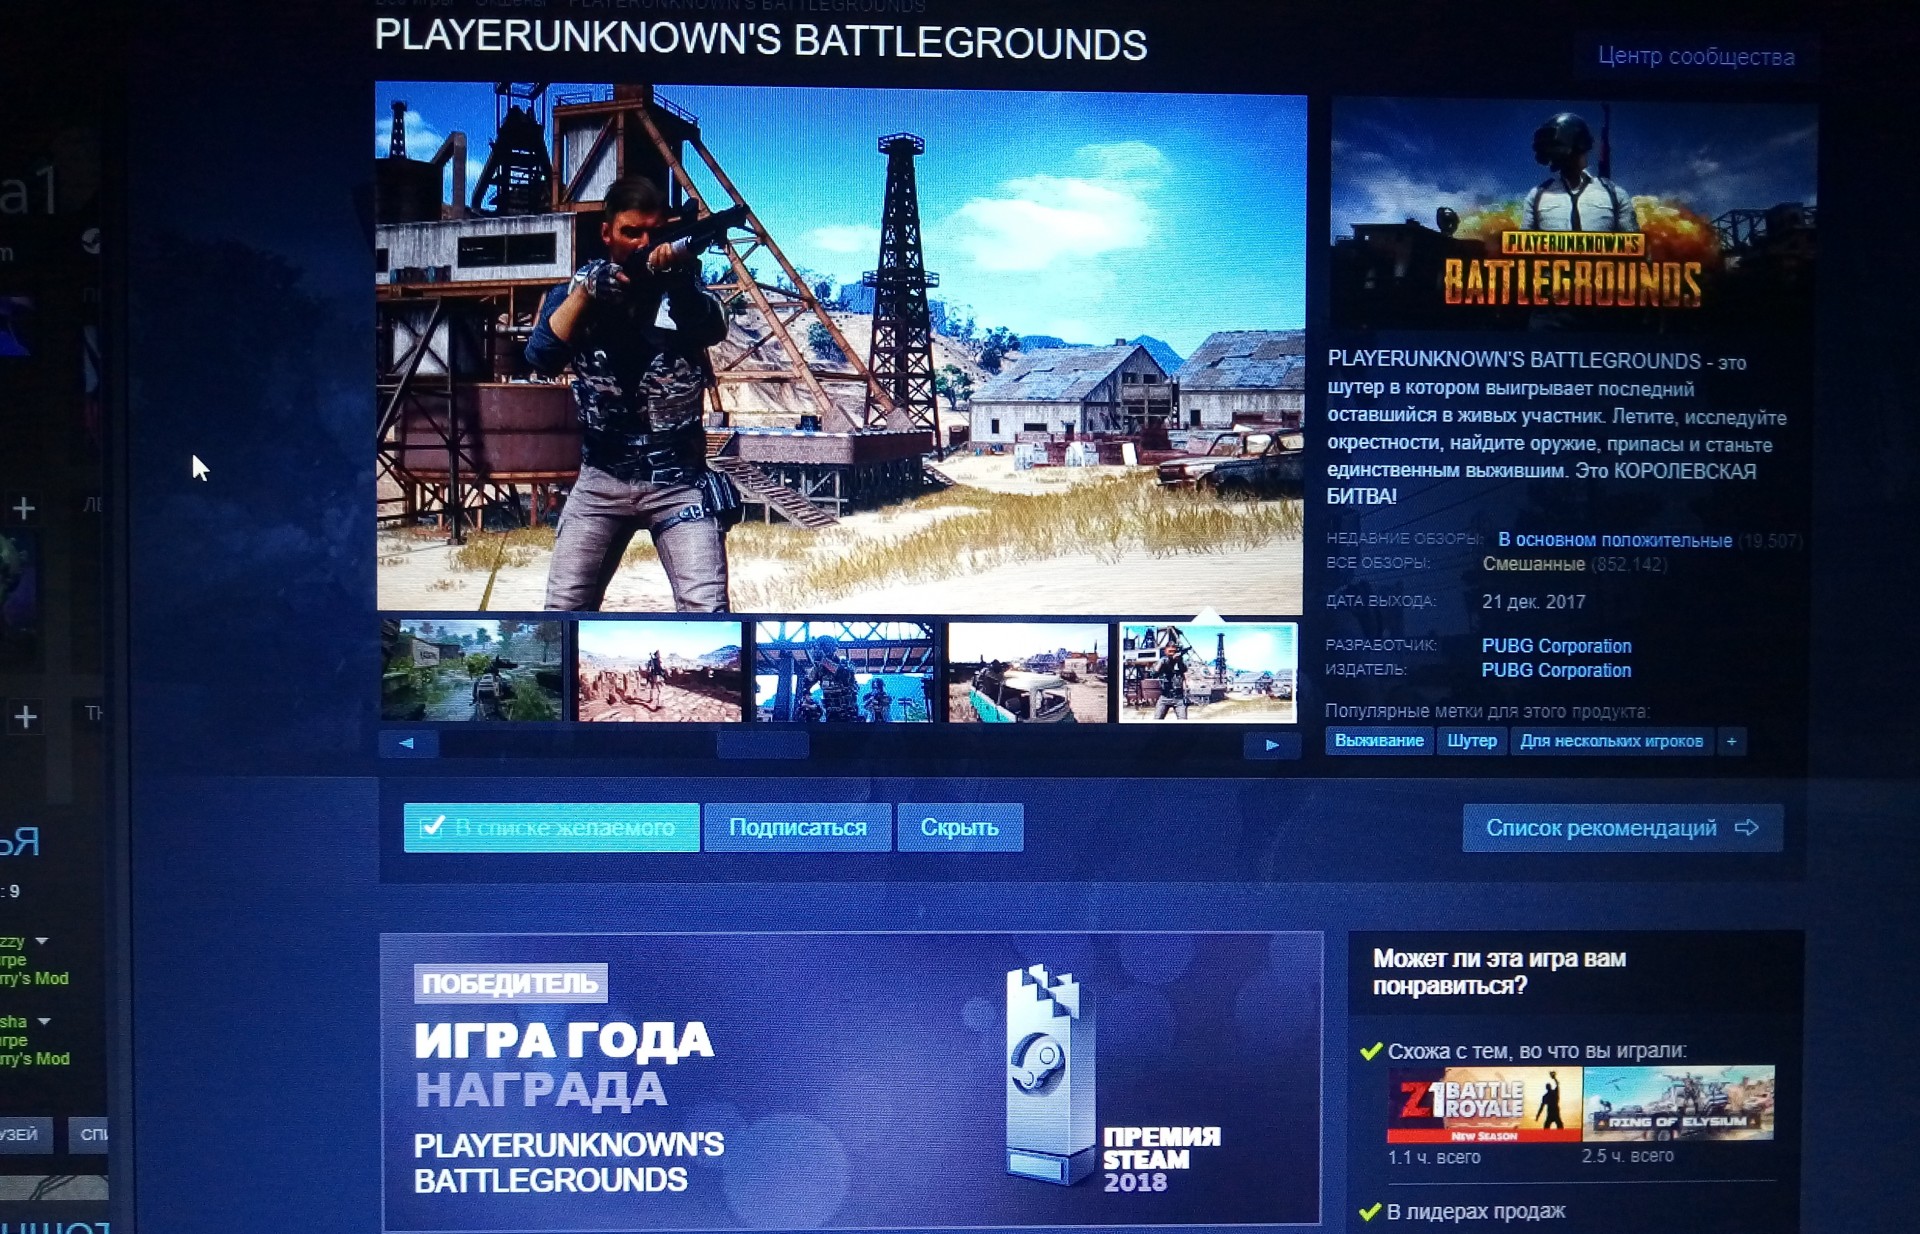Open developer PUBG Corporation link
Screen dimensions: 1920x1234
(1556, 646)
